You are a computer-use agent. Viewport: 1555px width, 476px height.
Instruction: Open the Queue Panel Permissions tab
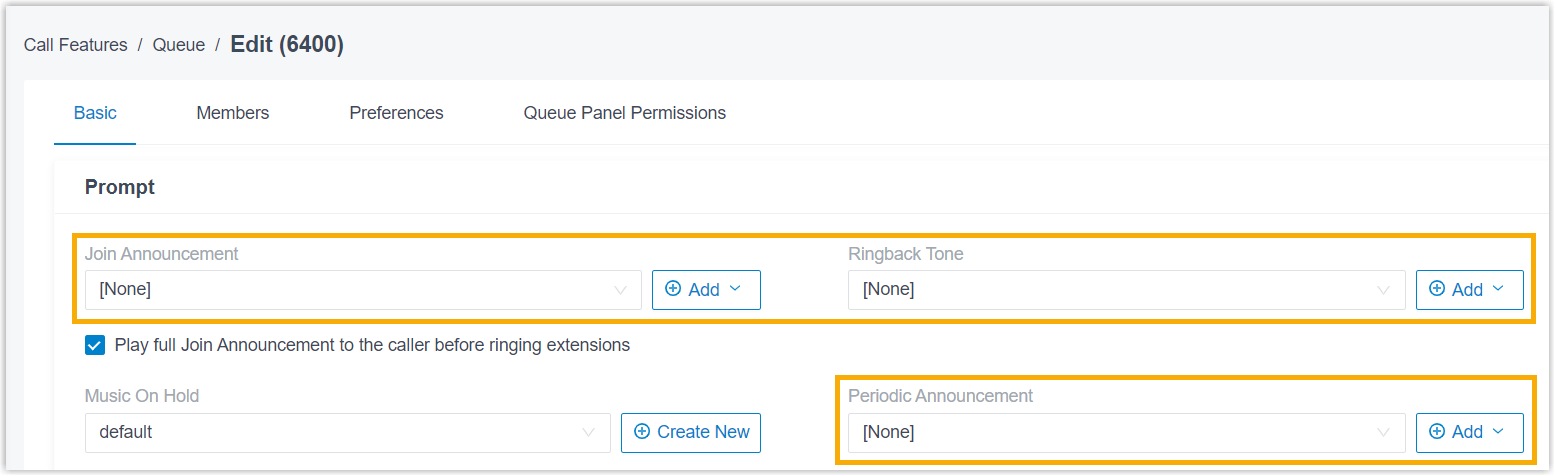click(x=625, y=113)
